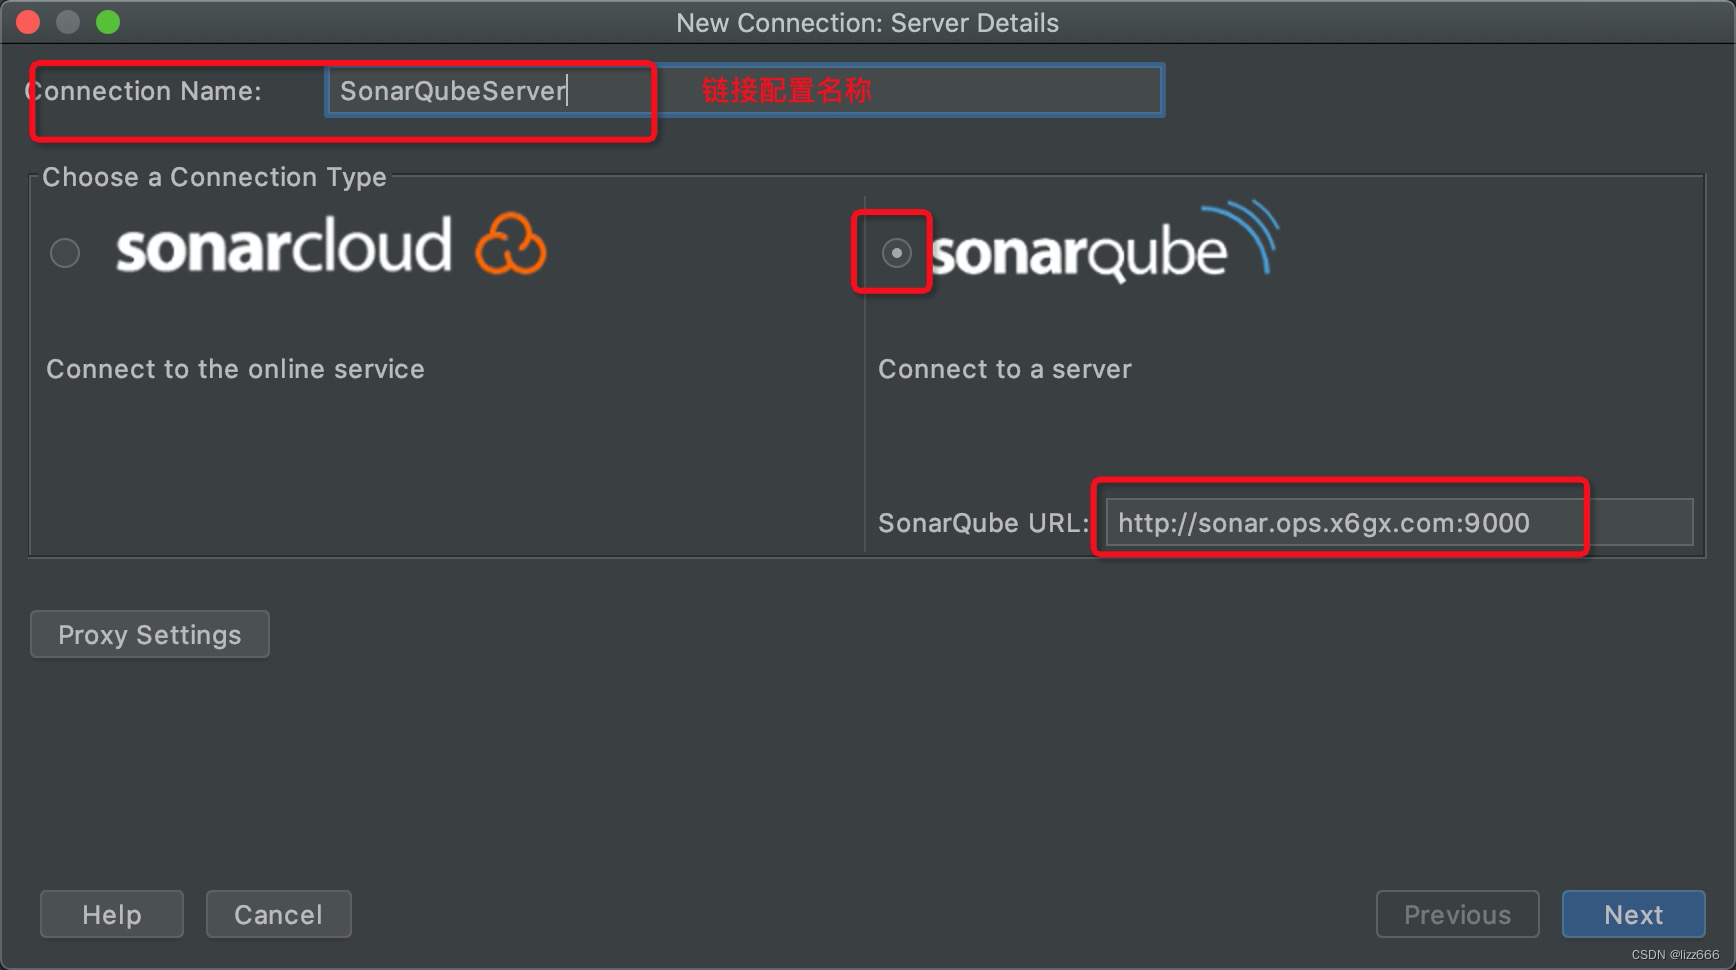Image resolution: width=1736 pixels, height=970 pixels.
Task: Click the sonarcloud logo text
Action: pos(285,248)
